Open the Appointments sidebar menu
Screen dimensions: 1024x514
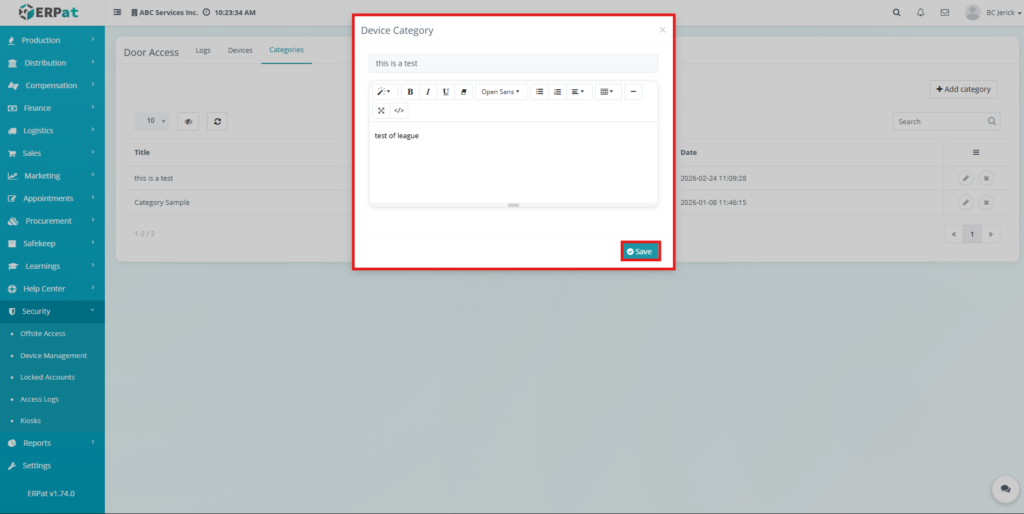[52, 199]
